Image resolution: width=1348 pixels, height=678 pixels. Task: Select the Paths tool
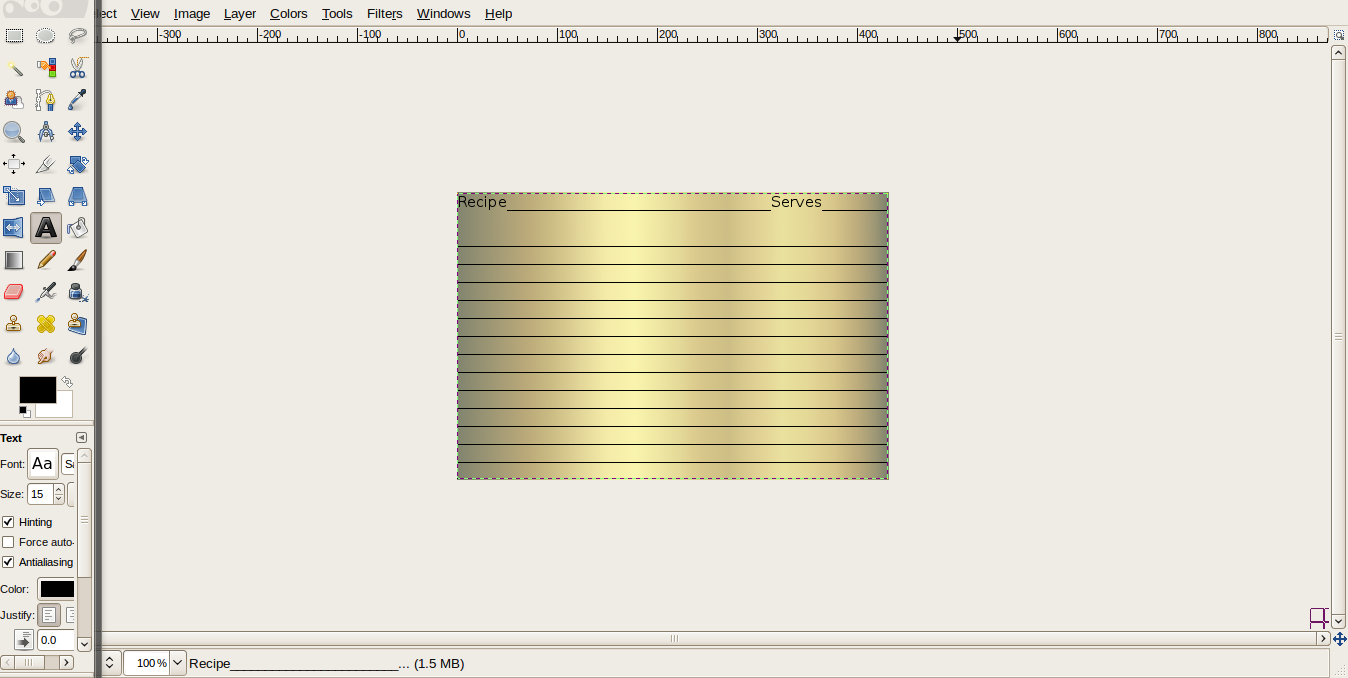click(x=46, y=100)
